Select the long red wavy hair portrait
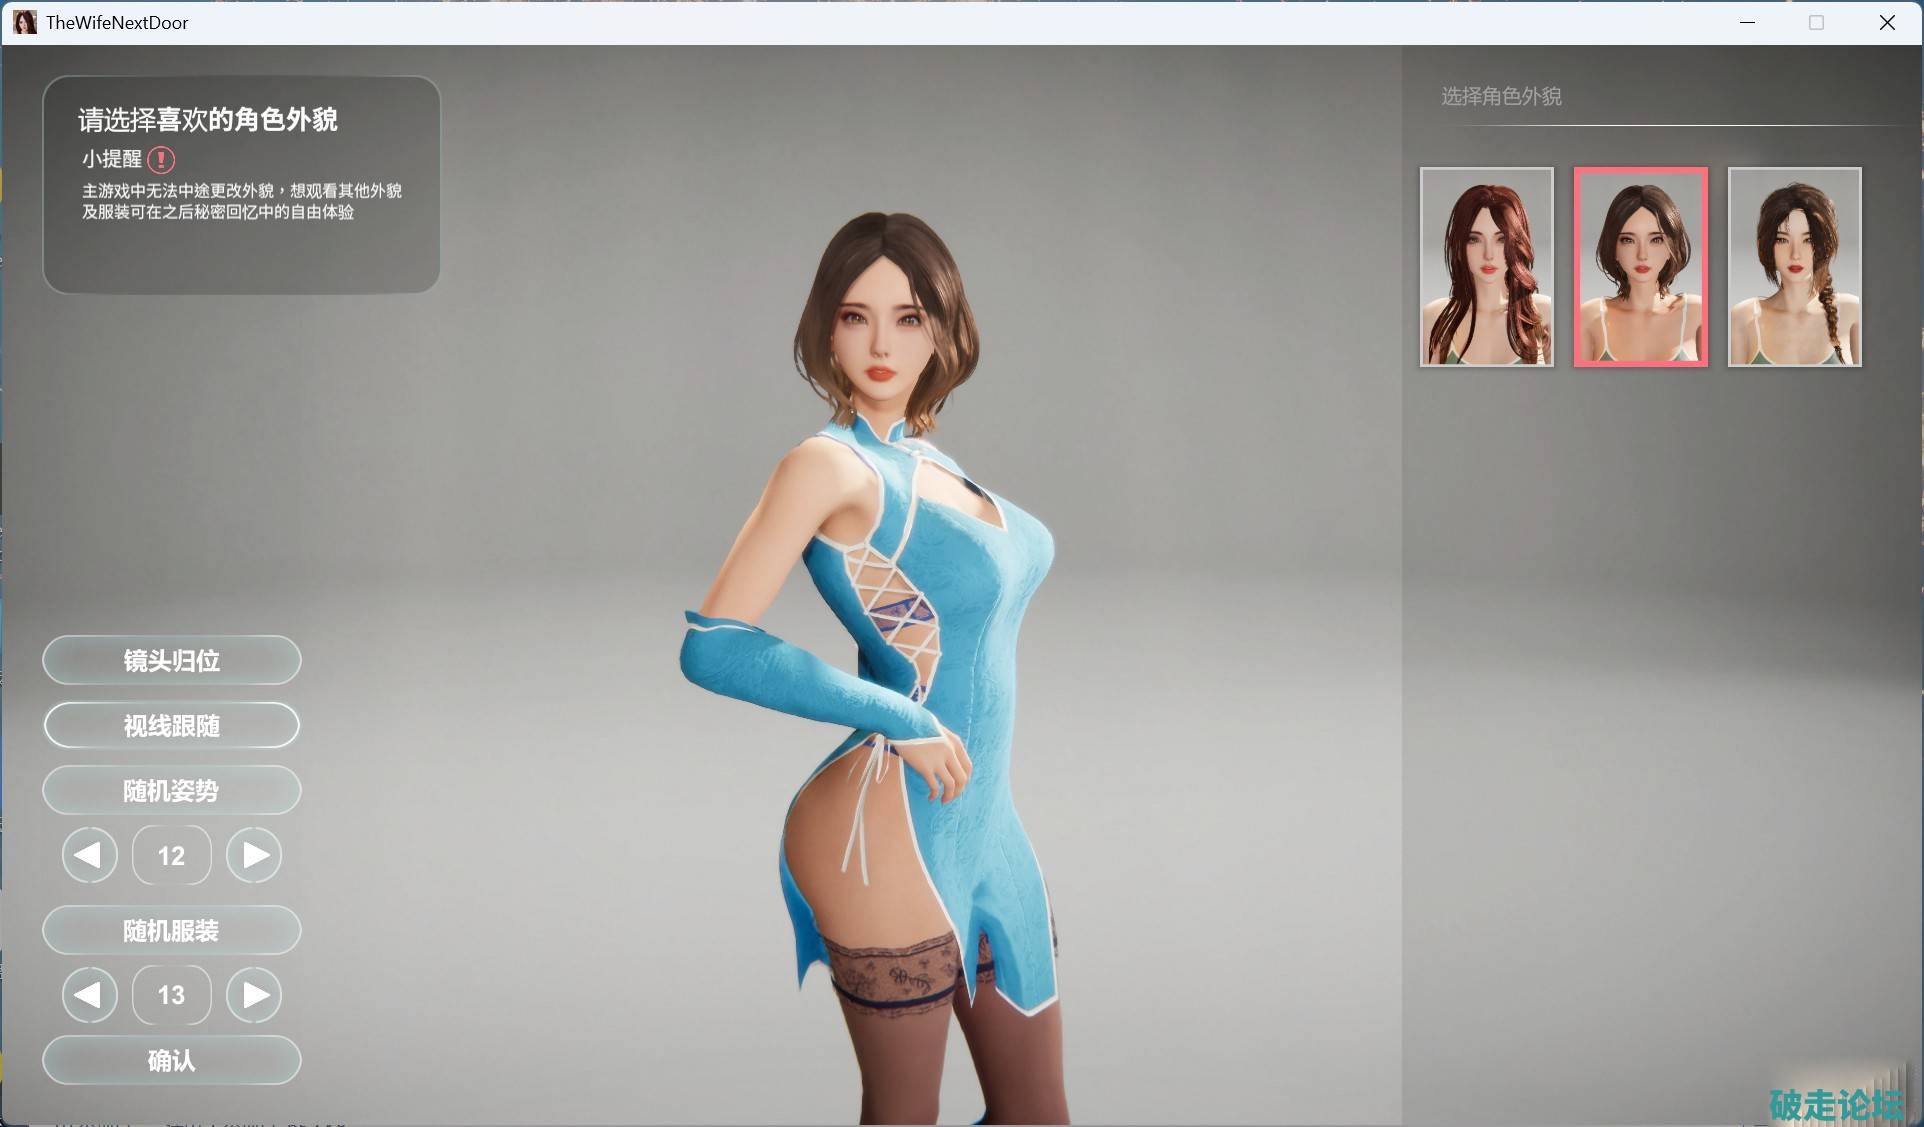Image resolution: width=1924 pixels, height=1127 pixels. tap(1487, 267)
